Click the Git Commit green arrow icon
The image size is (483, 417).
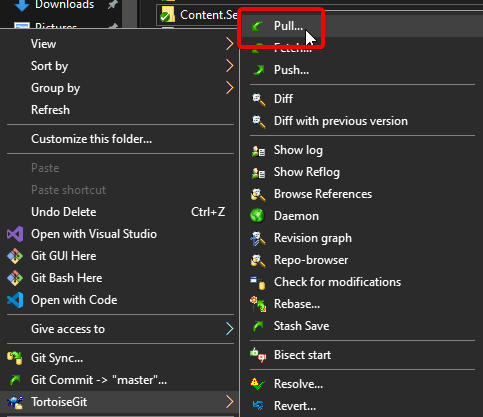point(15,380)
